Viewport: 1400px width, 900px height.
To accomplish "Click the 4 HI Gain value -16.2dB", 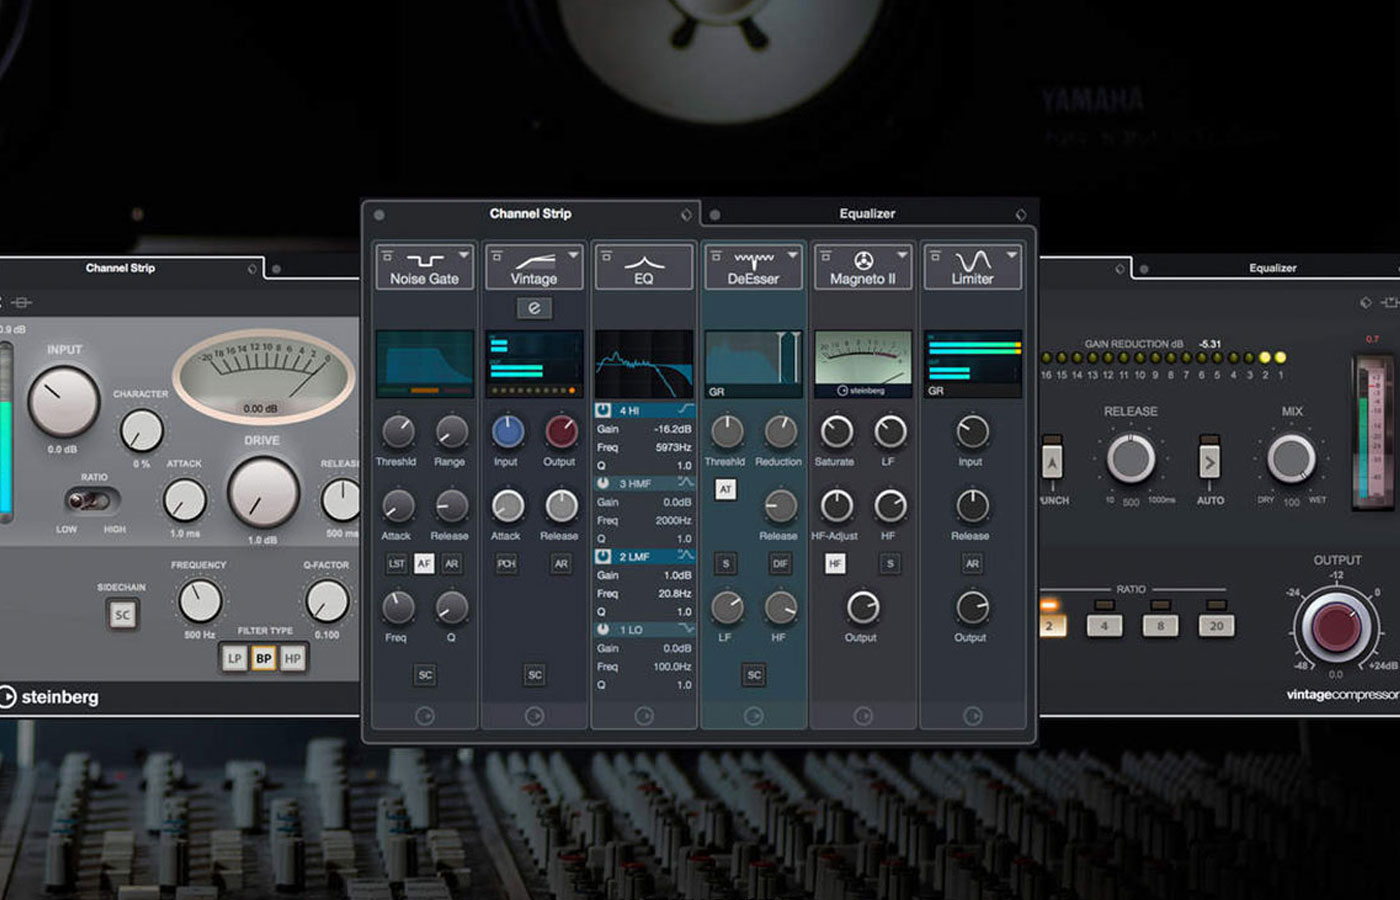I will (x=672, y=429).
